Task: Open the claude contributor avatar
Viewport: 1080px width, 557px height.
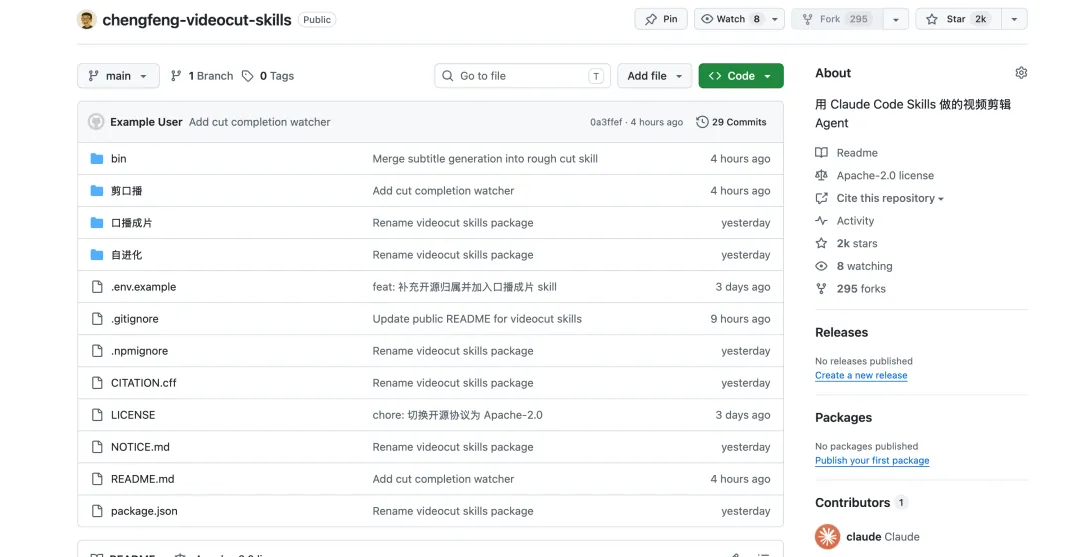Action: 827,536
